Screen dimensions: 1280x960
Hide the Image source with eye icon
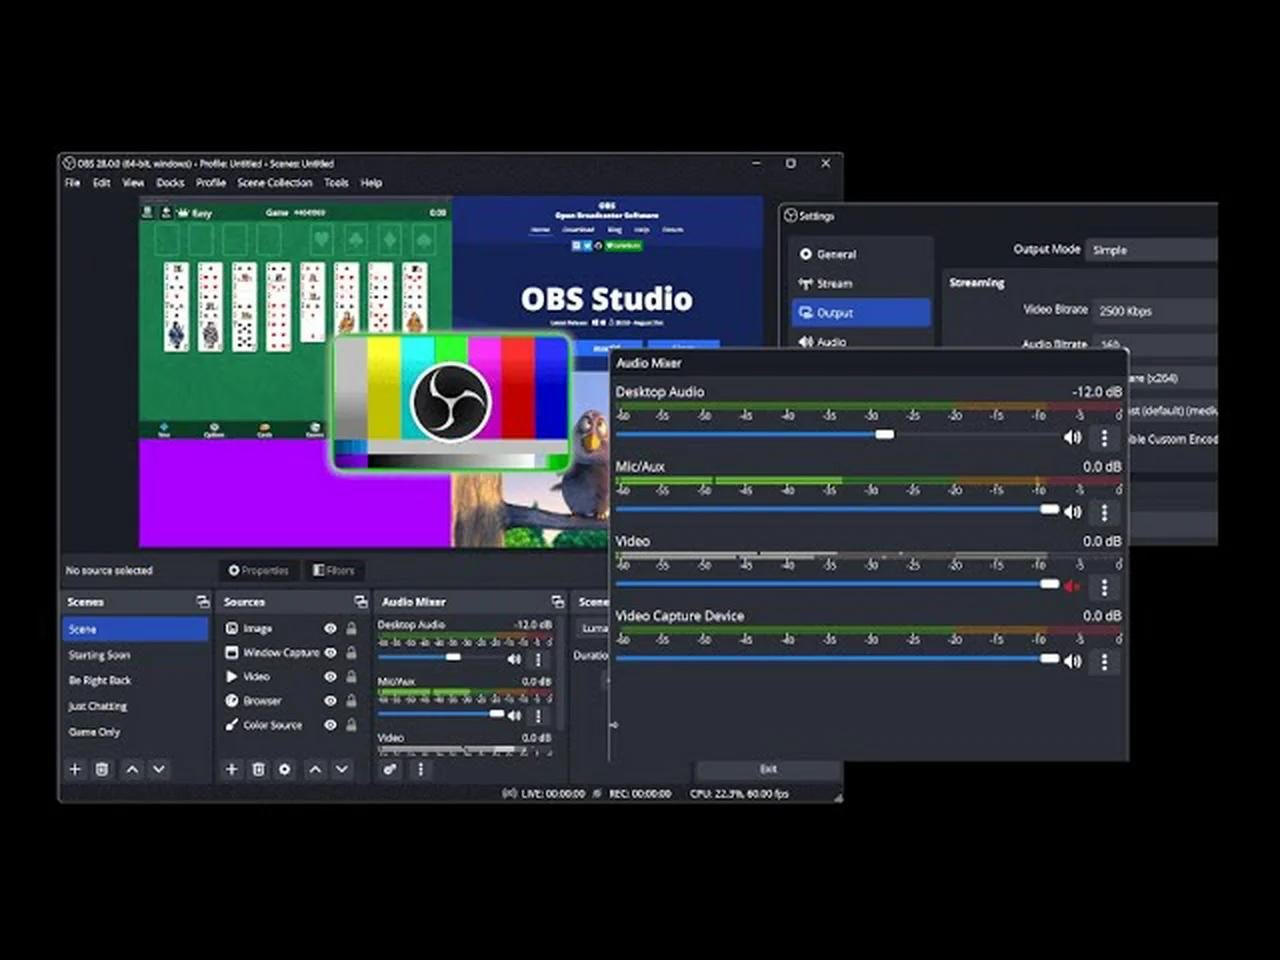point(330,629)
